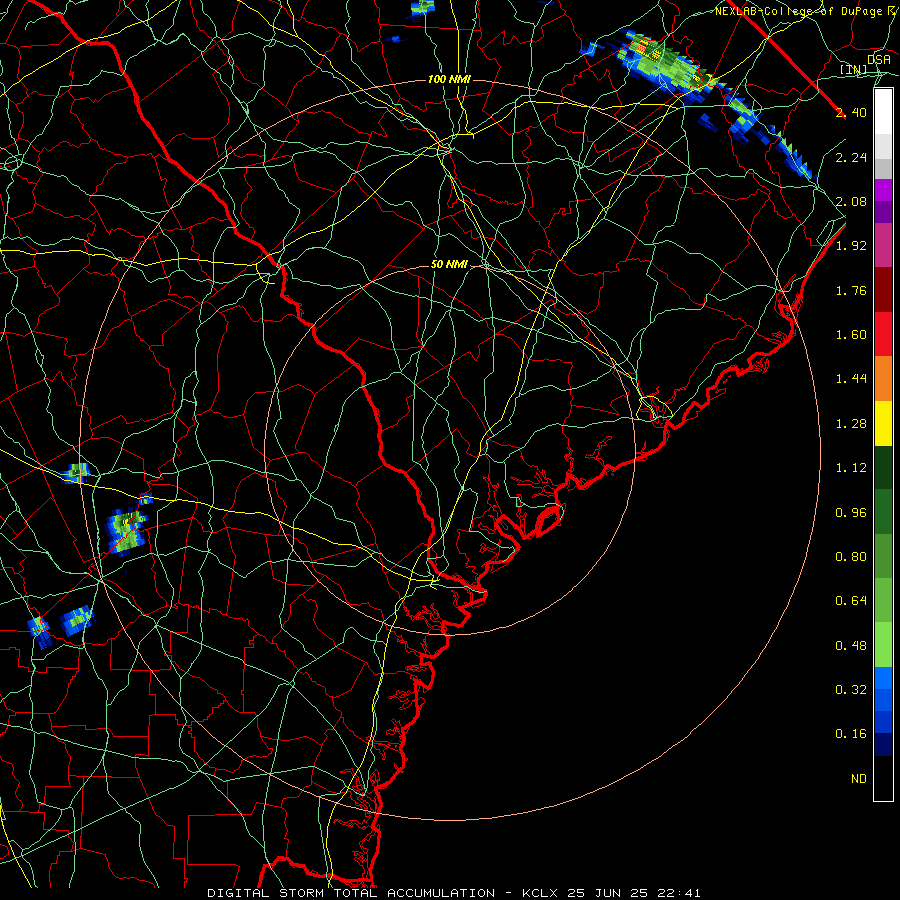
Task: Click the 25 JUN 25 date text
Action: (608, 893)
